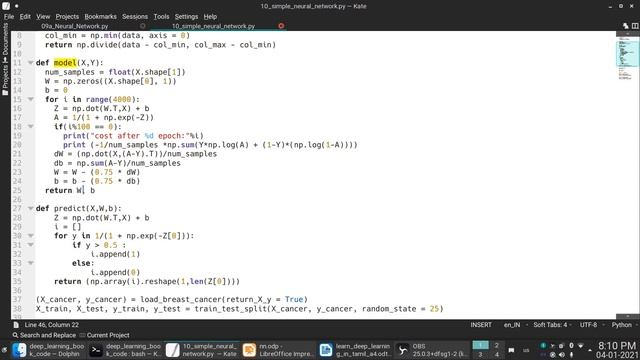Click the Kate app icon in the title bar
Screen dimensions: 640x360
click(6, 6)
